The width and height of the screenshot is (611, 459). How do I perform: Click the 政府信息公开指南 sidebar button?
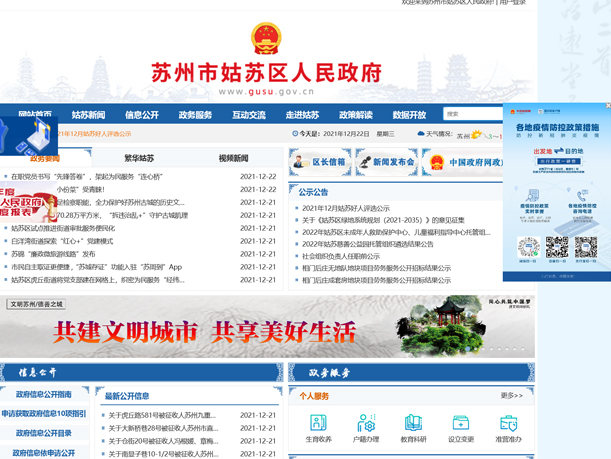[44, 394]
